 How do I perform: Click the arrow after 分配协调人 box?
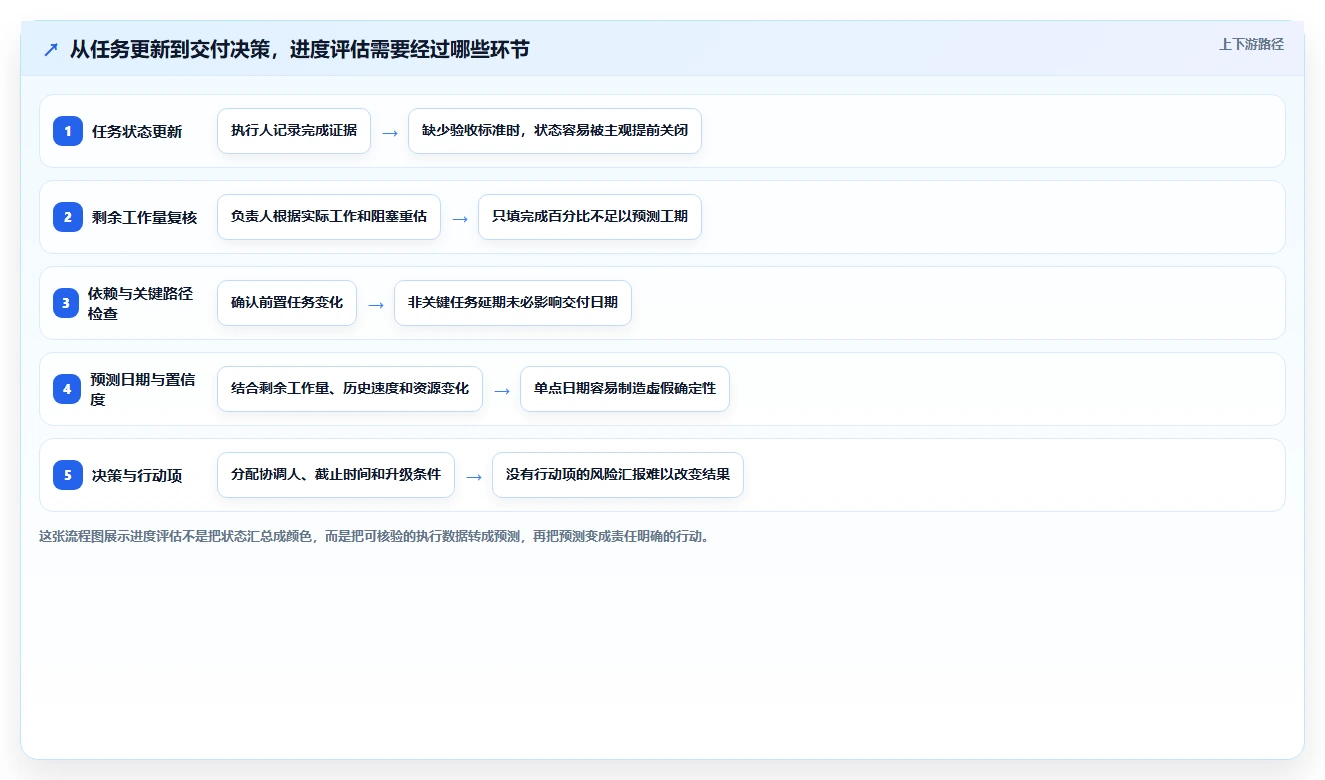[x=474, y=476]
